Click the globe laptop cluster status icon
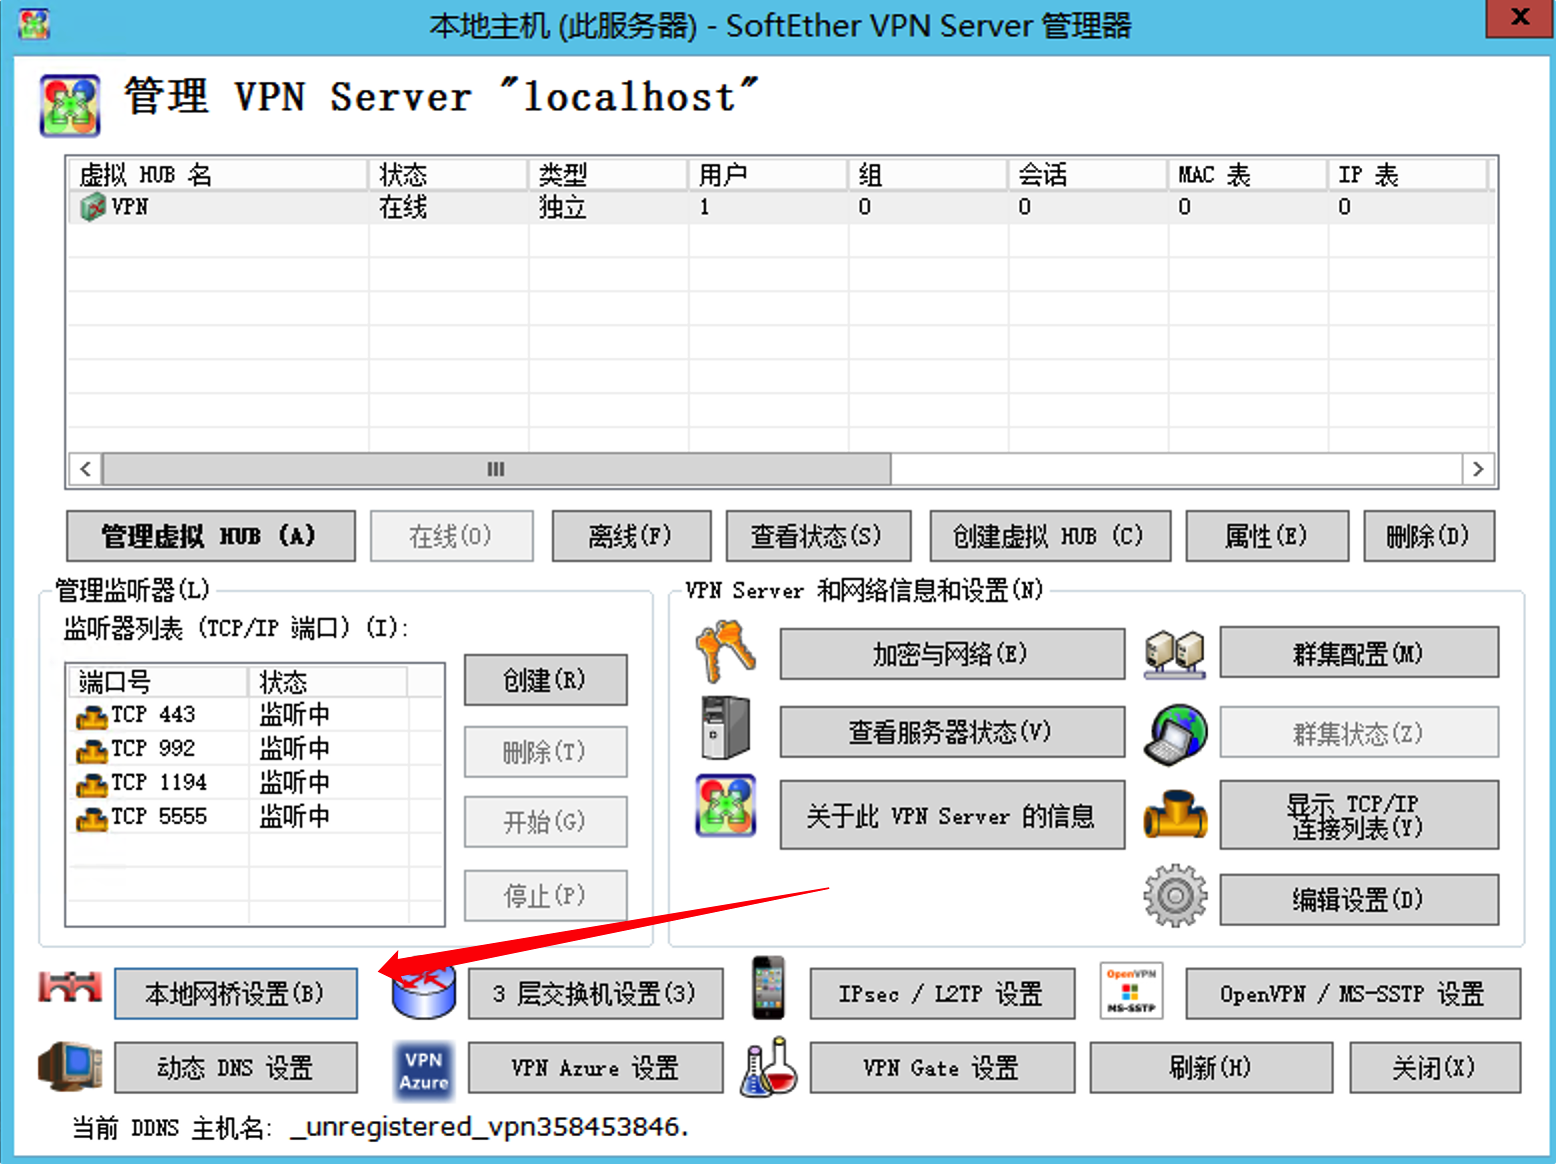Screen dimensions: 1556x1164 (x=1175, y=734)
